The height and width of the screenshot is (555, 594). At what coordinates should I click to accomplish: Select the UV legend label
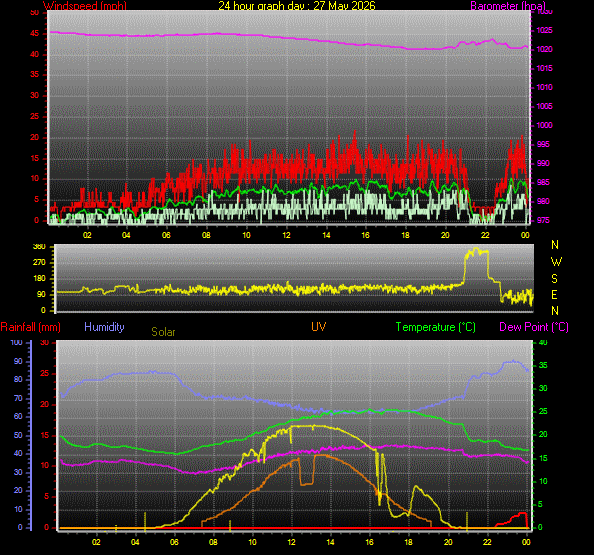[319, 327]
